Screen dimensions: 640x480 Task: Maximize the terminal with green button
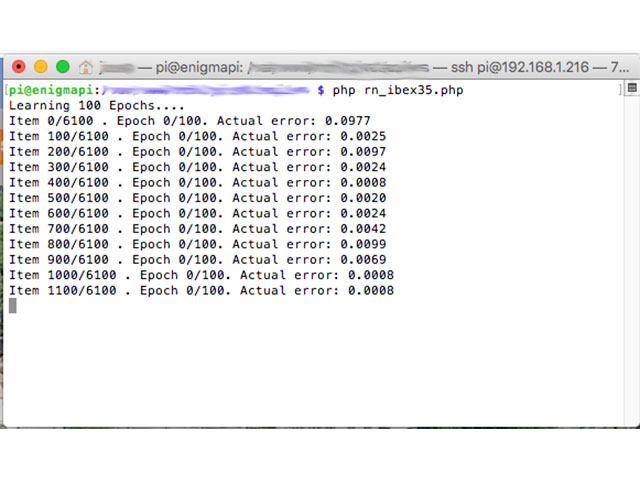click(63, 67)
